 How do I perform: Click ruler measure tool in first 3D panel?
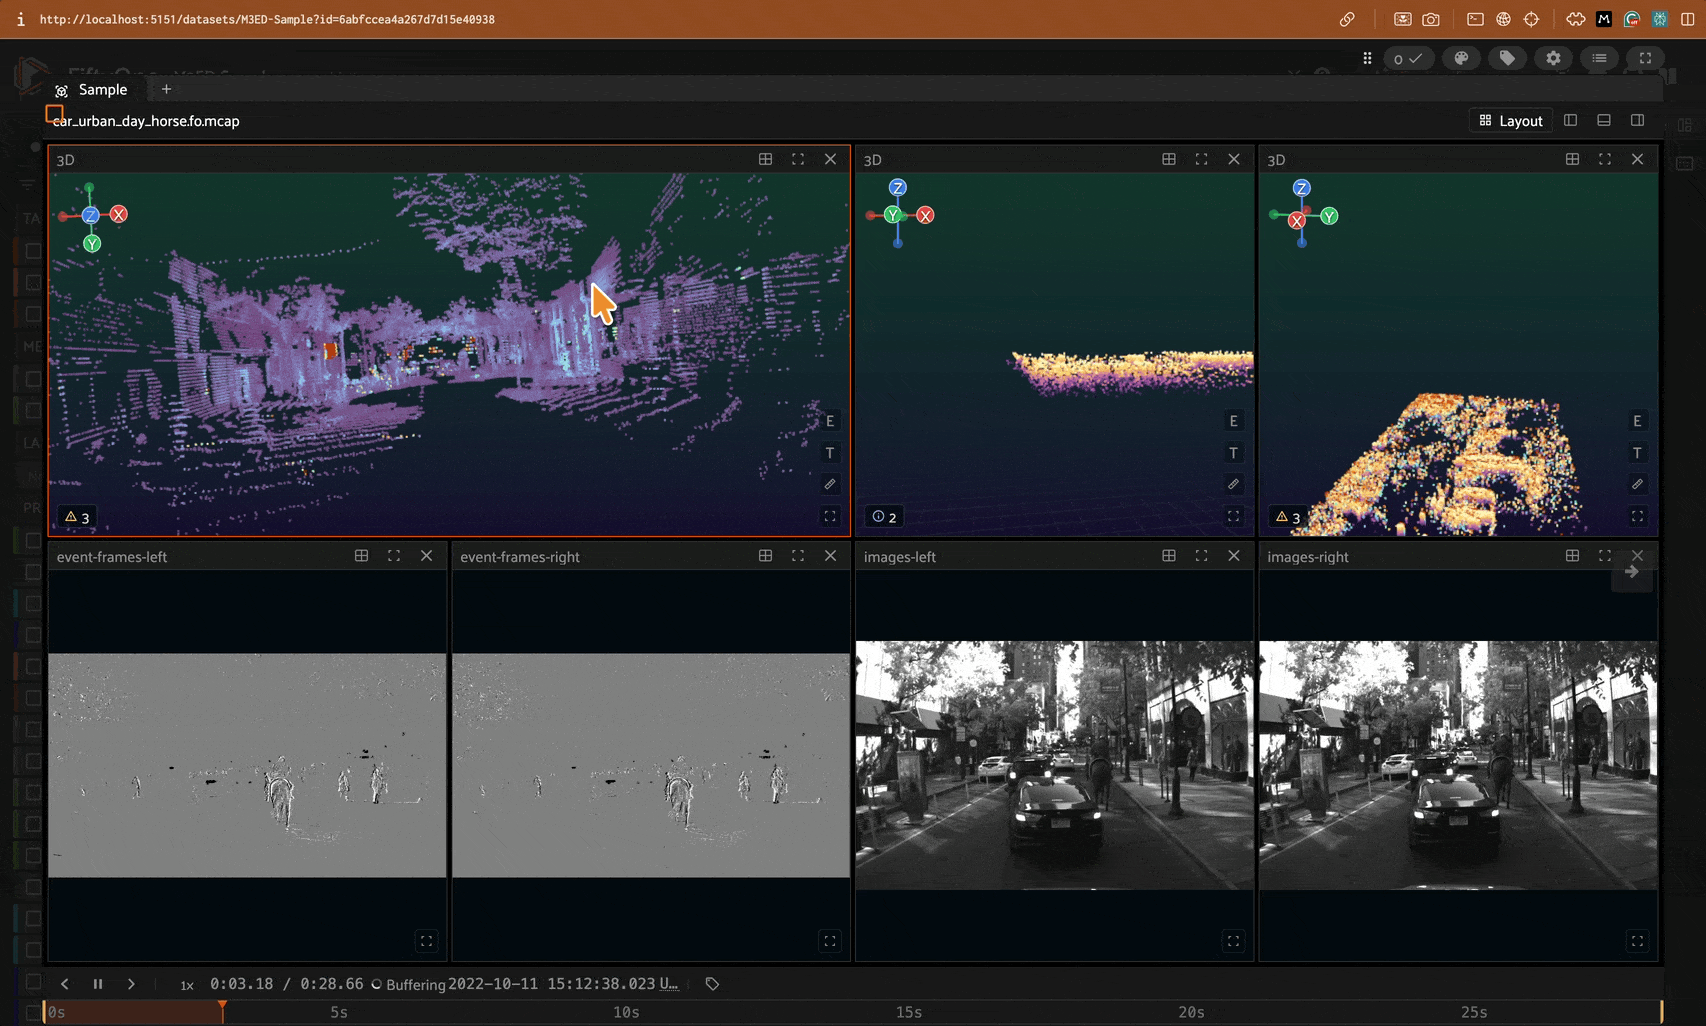pyautogui.click(x=830, y=485)
